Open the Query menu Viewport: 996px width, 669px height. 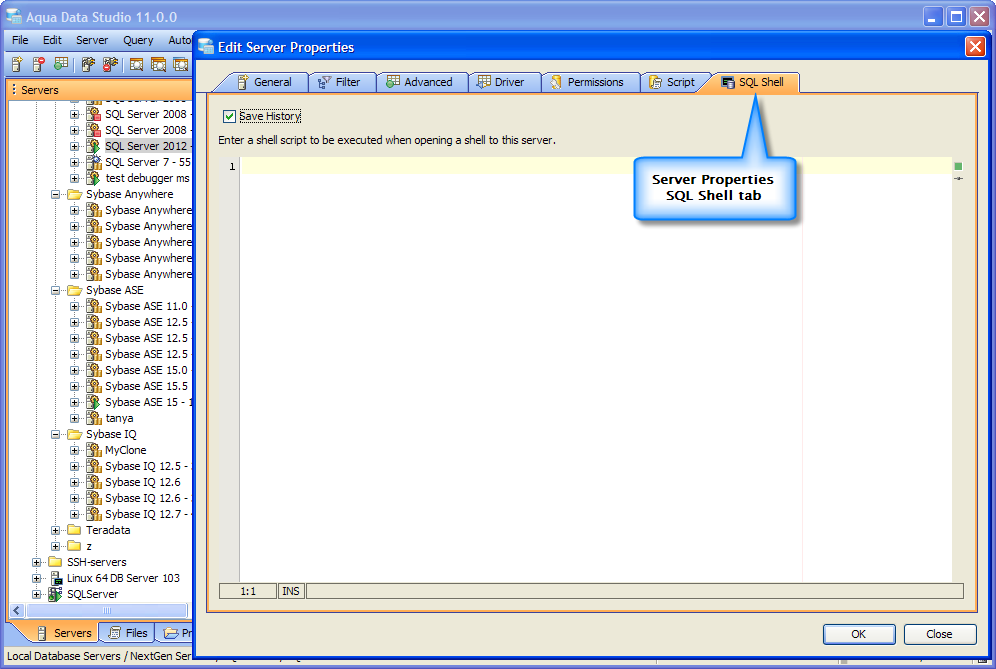[x=138, y=40]
